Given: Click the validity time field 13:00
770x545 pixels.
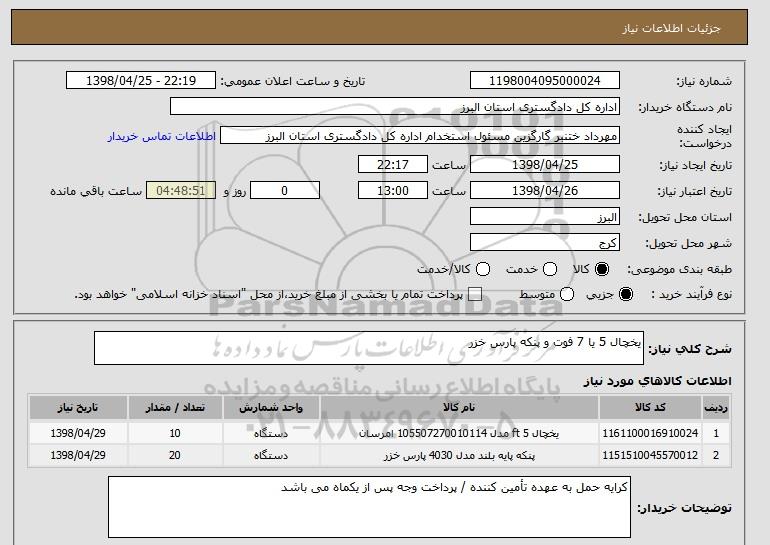Looking at the screenshot, I should coord(393,191).
